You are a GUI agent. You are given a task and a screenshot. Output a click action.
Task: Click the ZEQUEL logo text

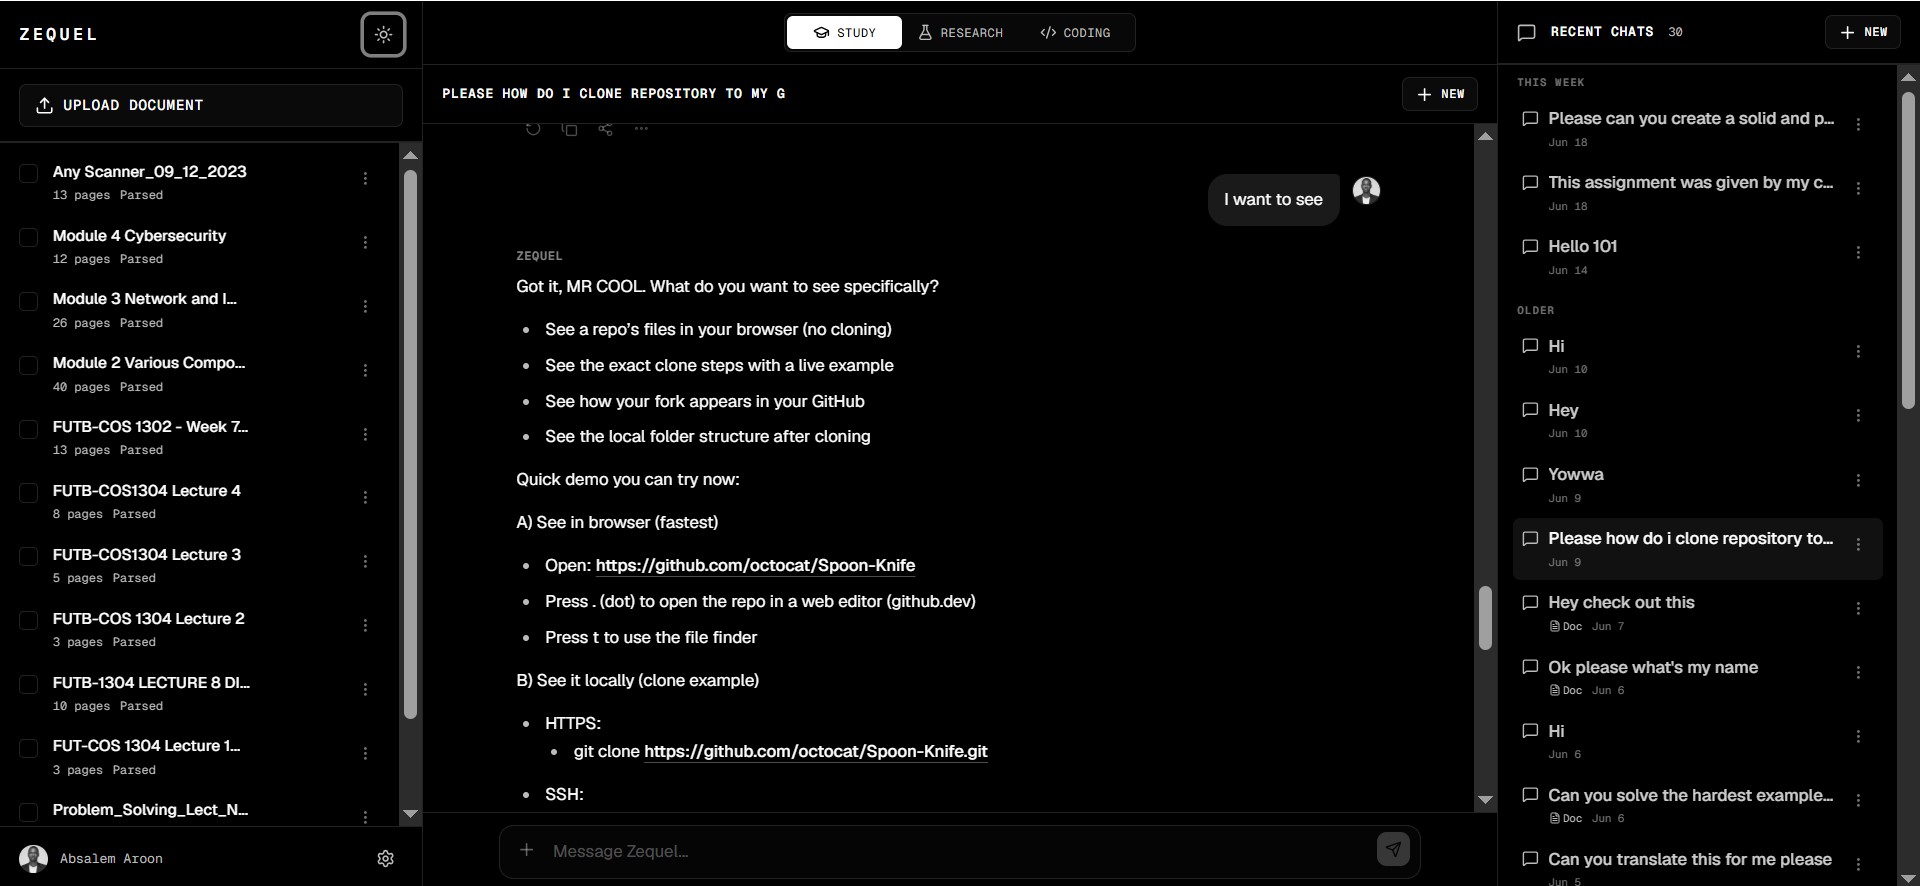58,34
